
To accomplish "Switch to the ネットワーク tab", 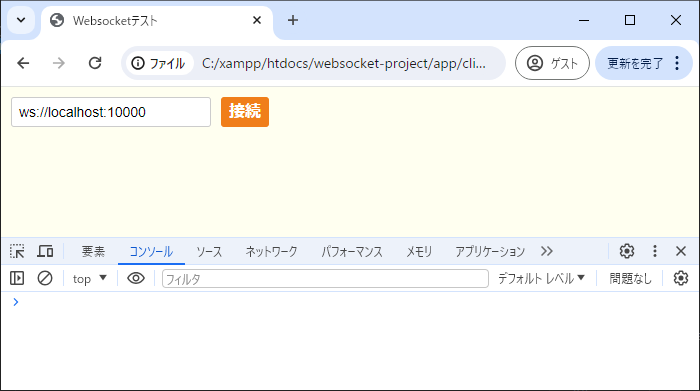I will pyautogui.click(x=271, y=252).
